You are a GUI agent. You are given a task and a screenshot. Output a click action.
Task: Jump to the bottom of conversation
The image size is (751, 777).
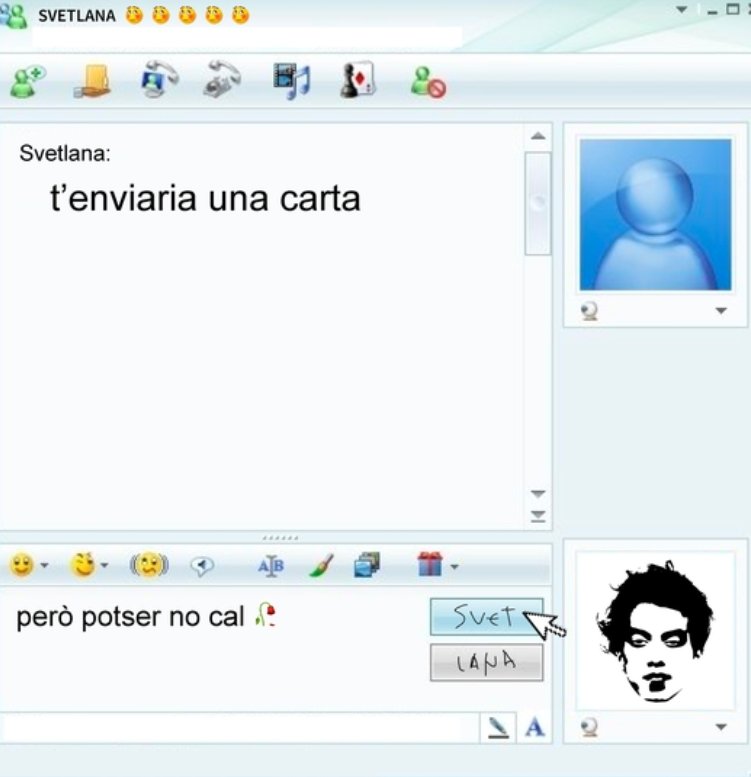[538, 516]
